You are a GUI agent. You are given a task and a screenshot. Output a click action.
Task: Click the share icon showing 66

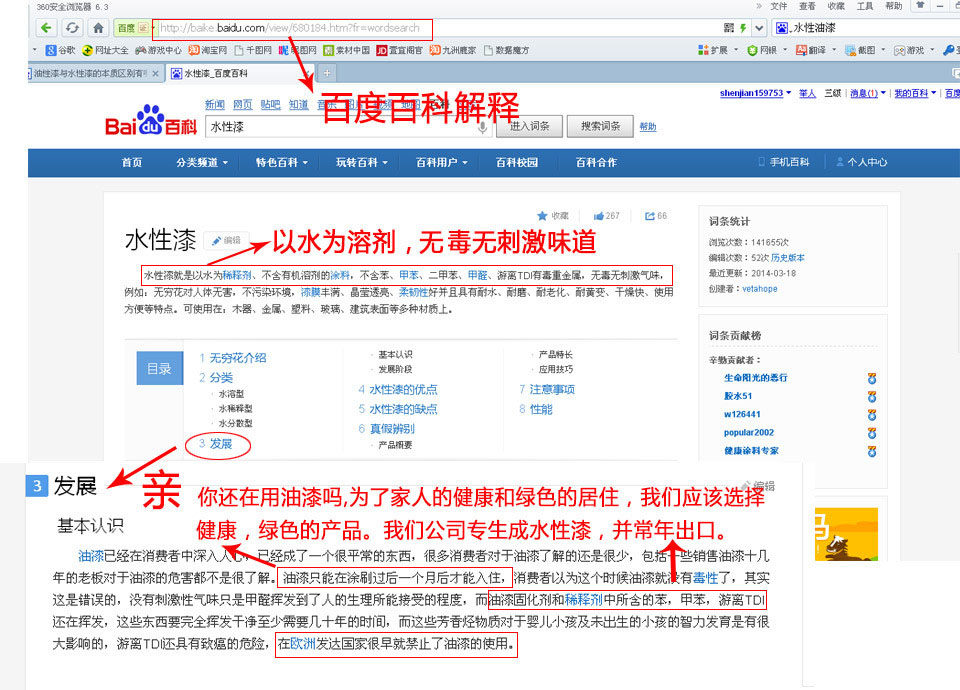pos(650,216)
